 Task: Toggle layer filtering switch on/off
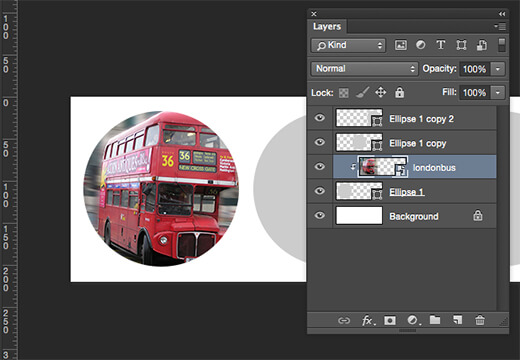click(x=501, y=45)
